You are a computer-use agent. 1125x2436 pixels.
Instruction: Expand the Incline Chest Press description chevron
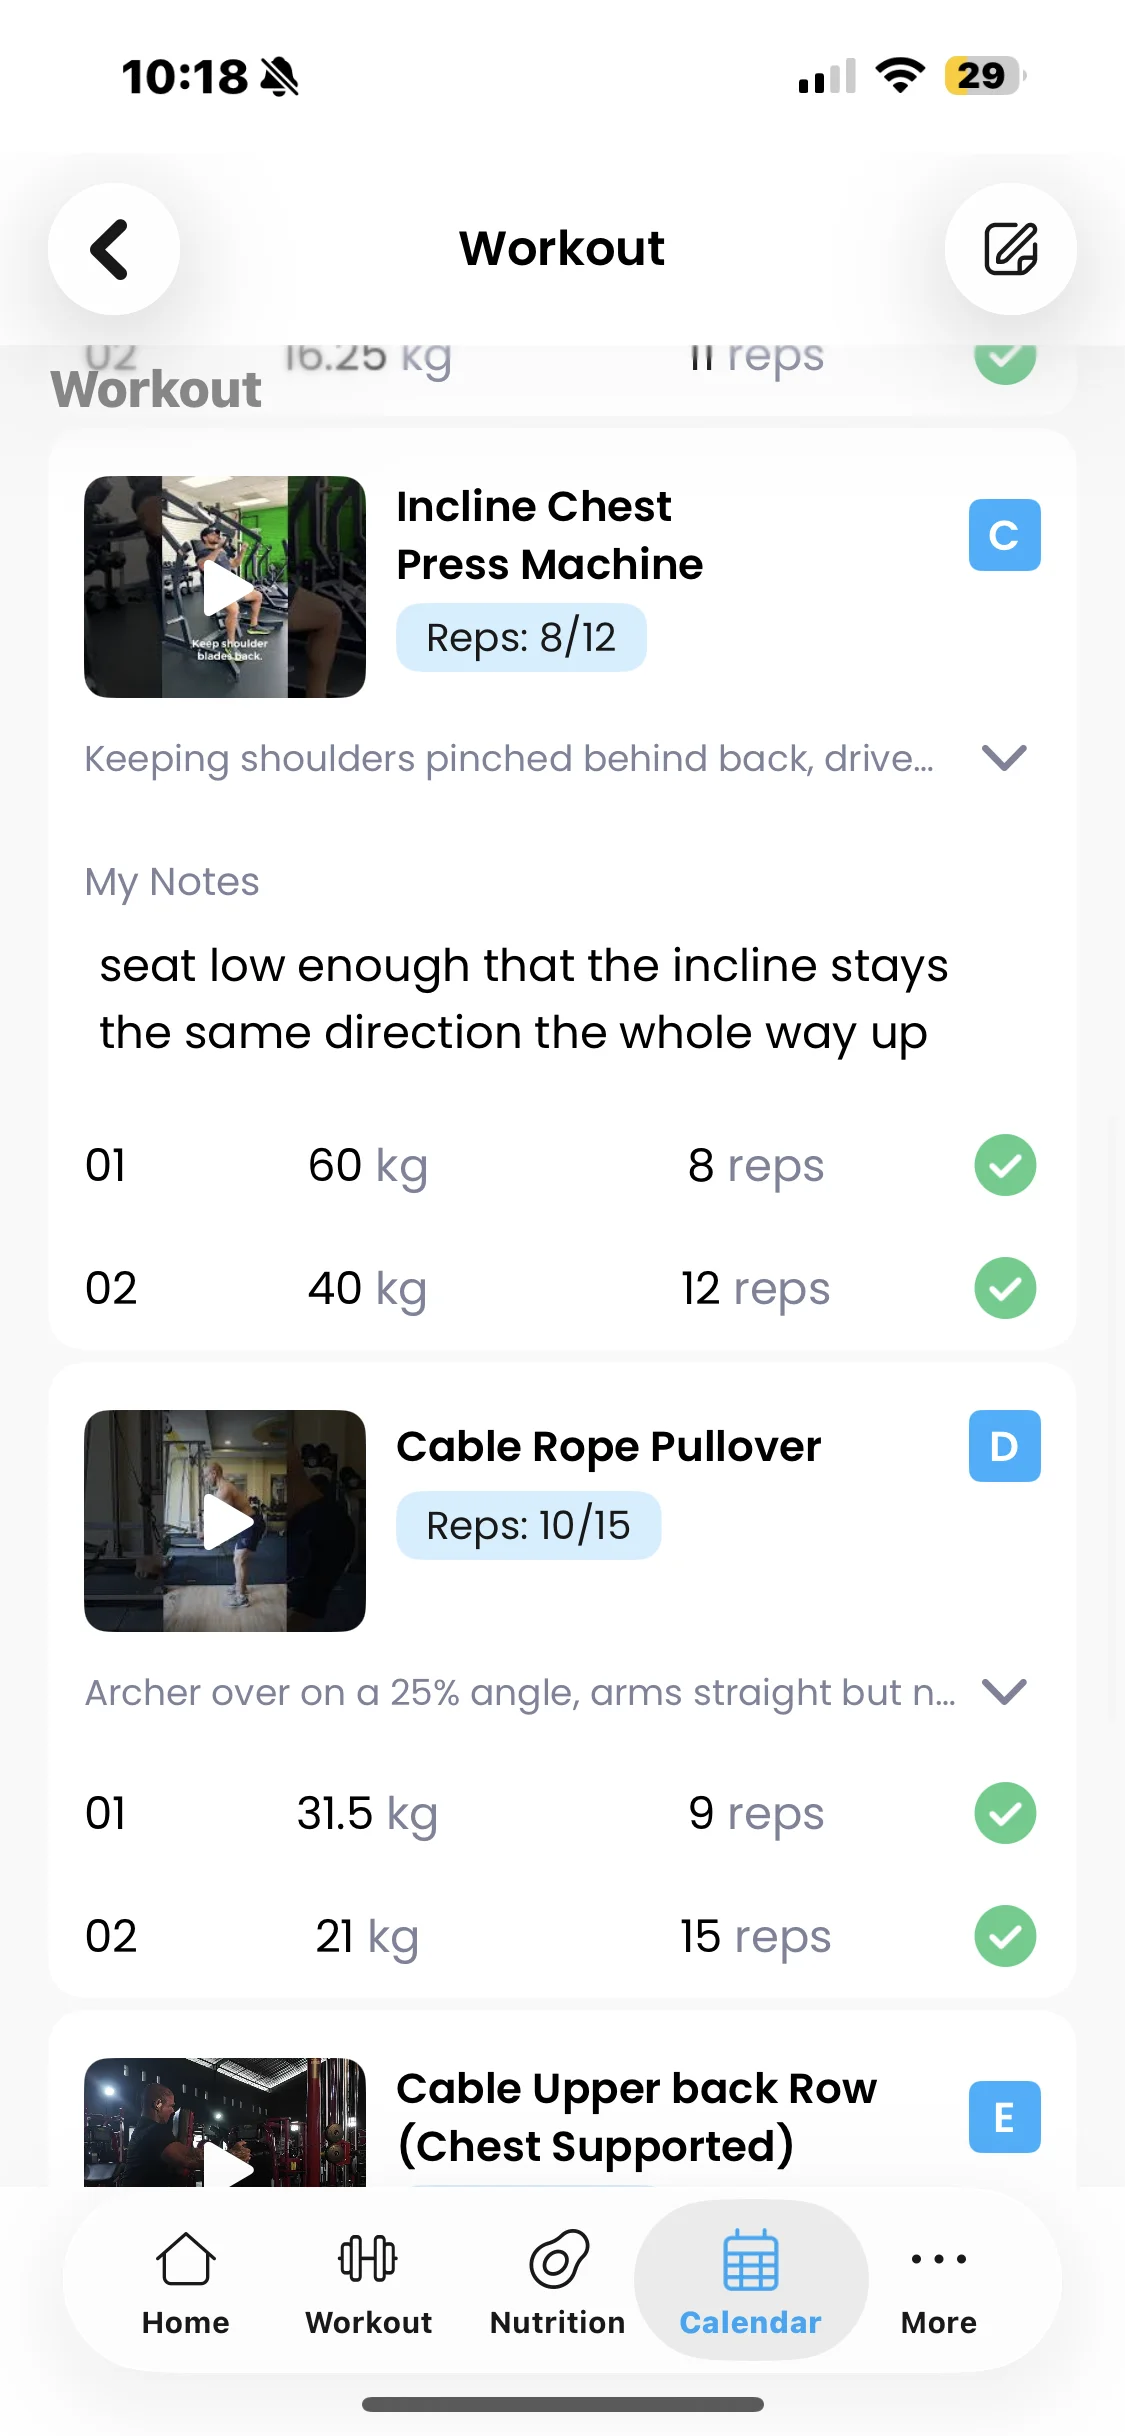click(1004, 758)
